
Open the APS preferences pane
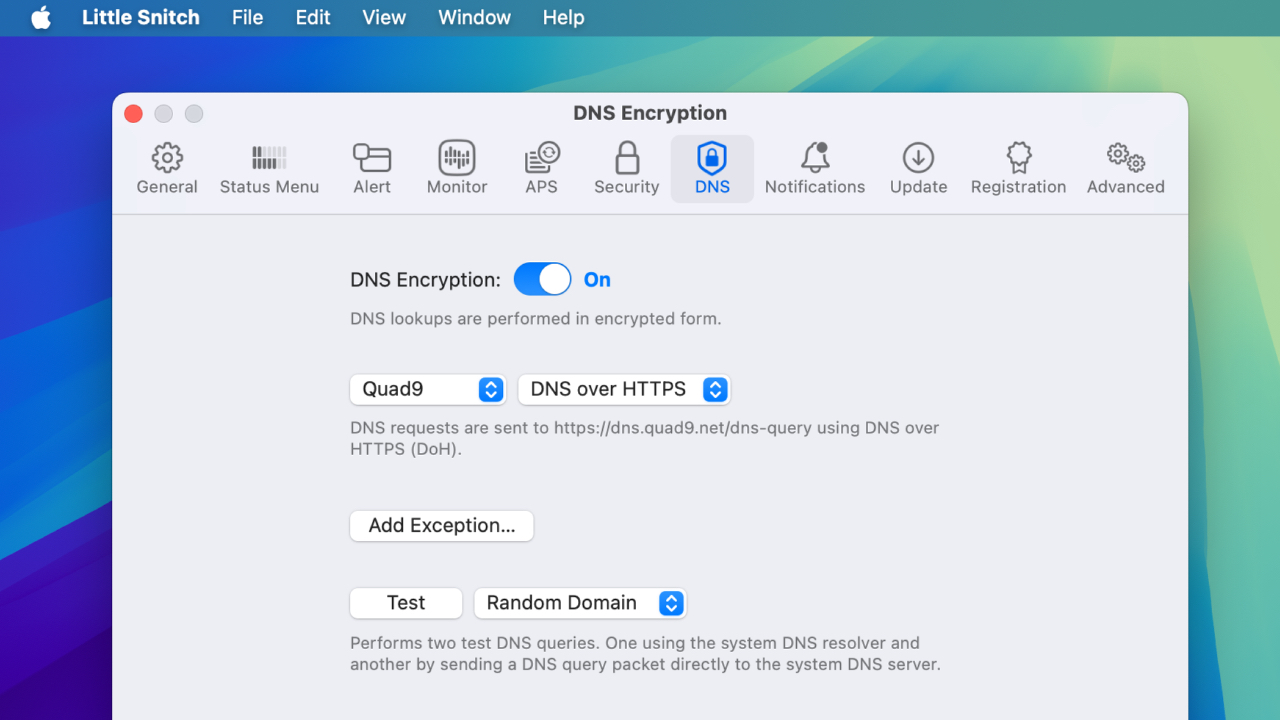pyautogui.click(x=541, y=169)
